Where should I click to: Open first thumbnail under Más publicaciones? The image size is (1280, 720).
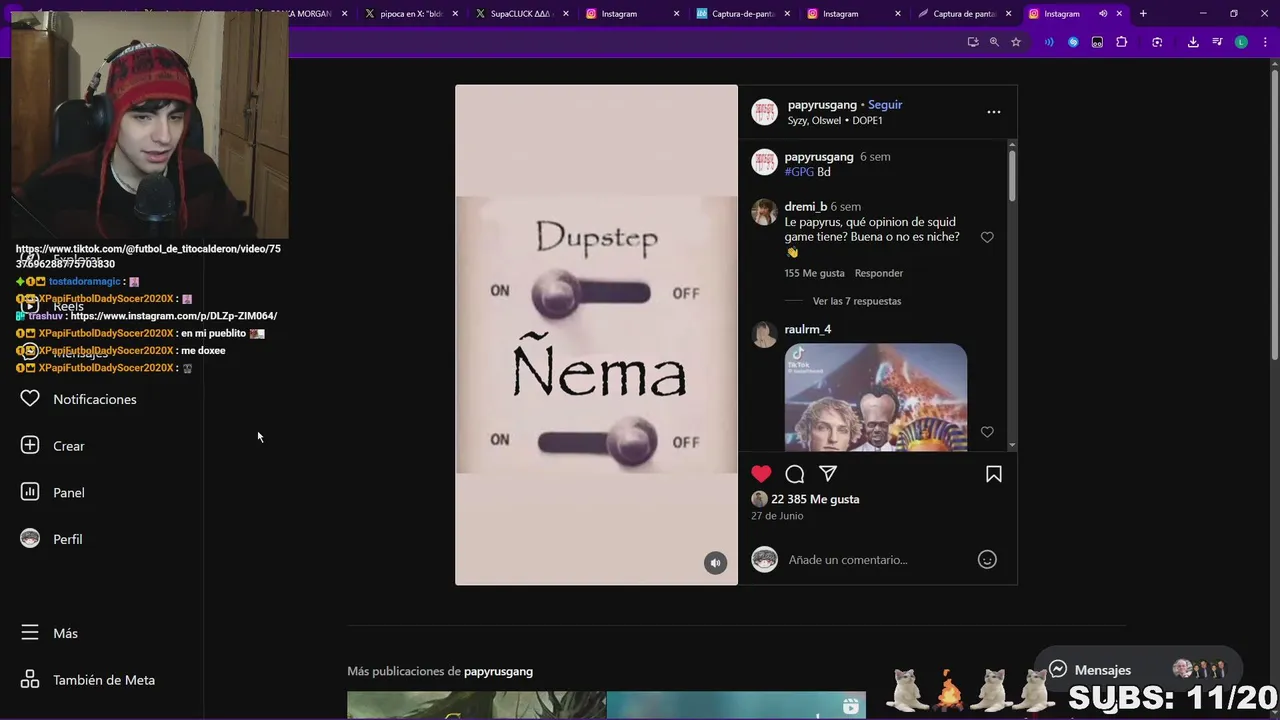476,705
